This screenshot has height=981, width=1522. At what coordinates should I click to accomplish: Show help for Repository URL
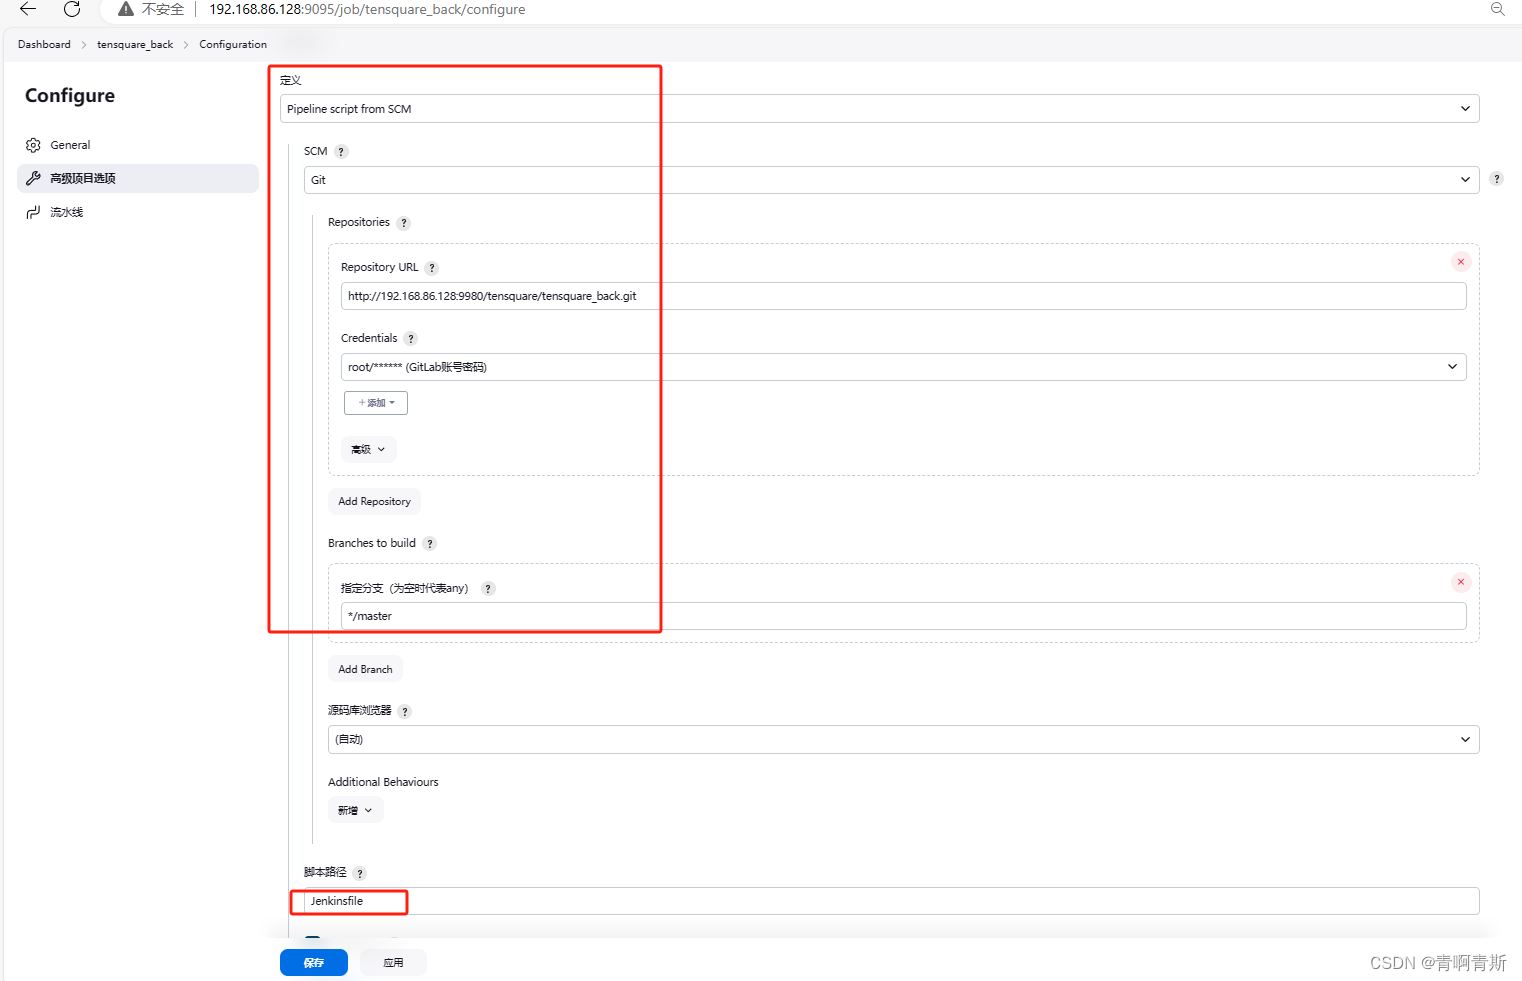point(432,268)
